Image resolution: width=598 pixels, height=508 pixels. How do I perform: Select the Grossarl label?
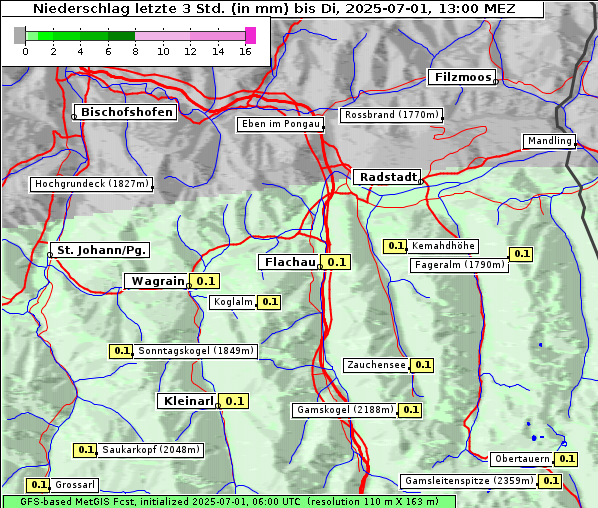click(x=75, y=485)
